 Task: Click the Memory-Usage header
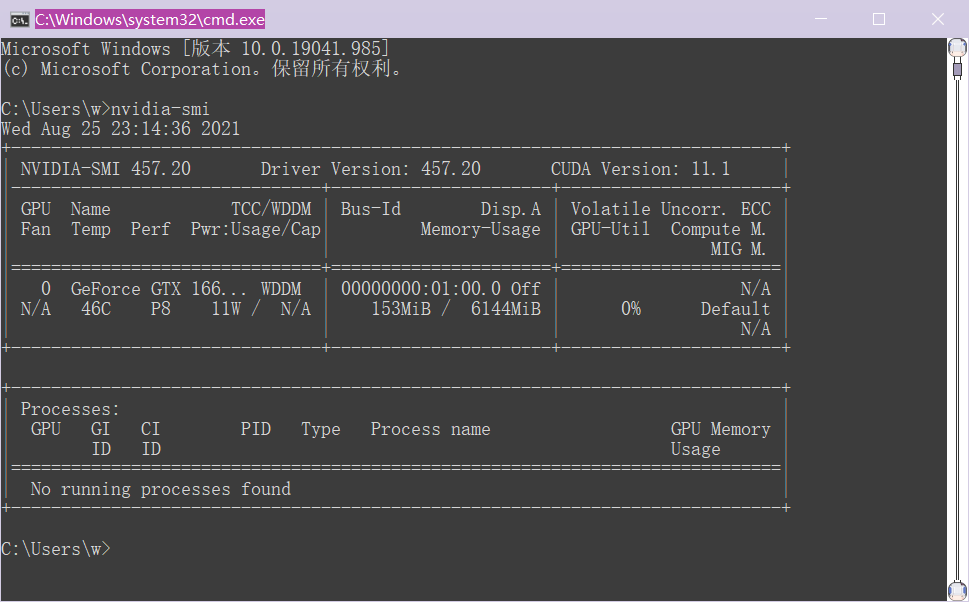tap(480, 229)
